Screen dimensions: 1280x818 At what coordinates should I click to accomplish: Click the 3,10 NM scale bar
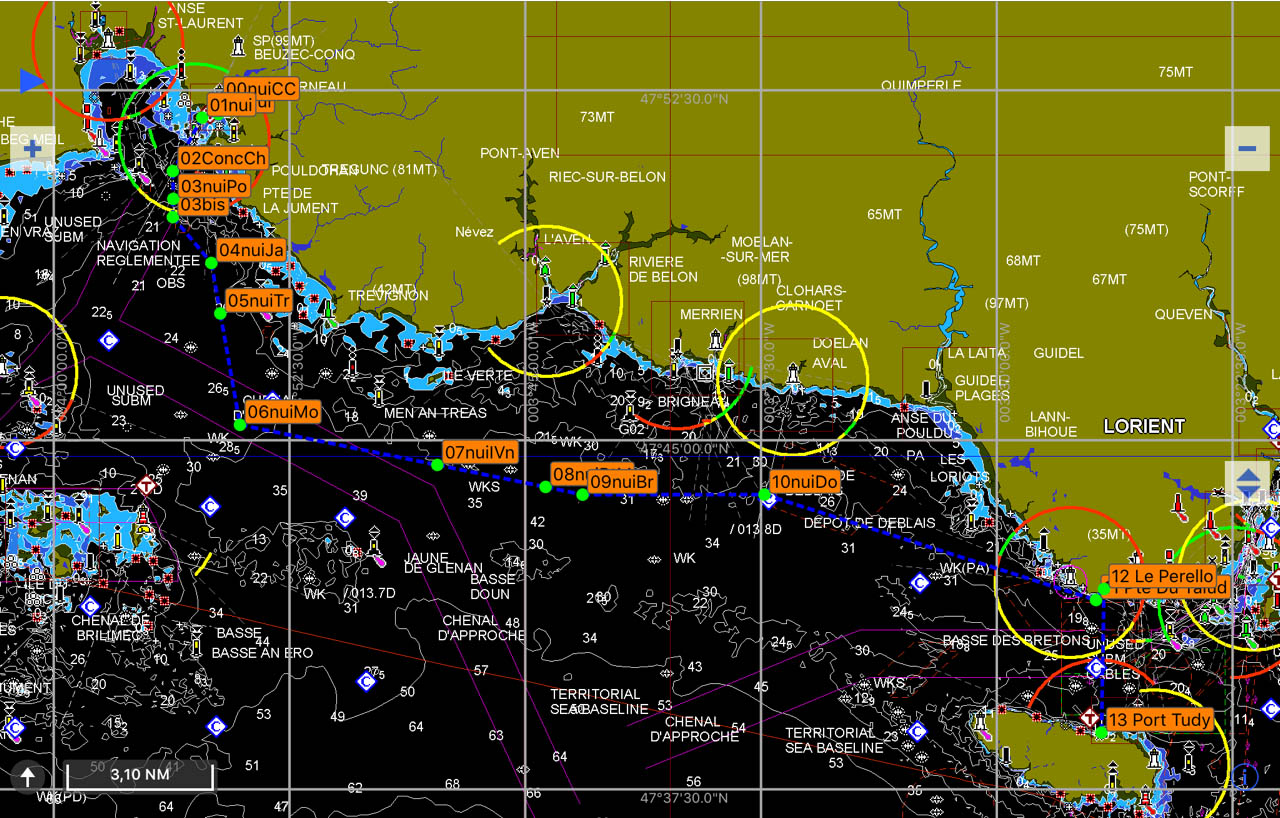coord(139,775)
